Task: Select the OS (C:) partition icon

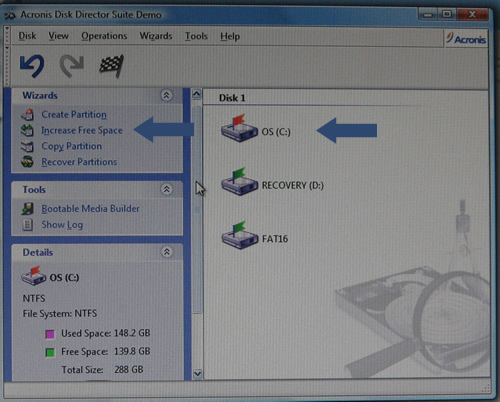Action: [239, 128]
